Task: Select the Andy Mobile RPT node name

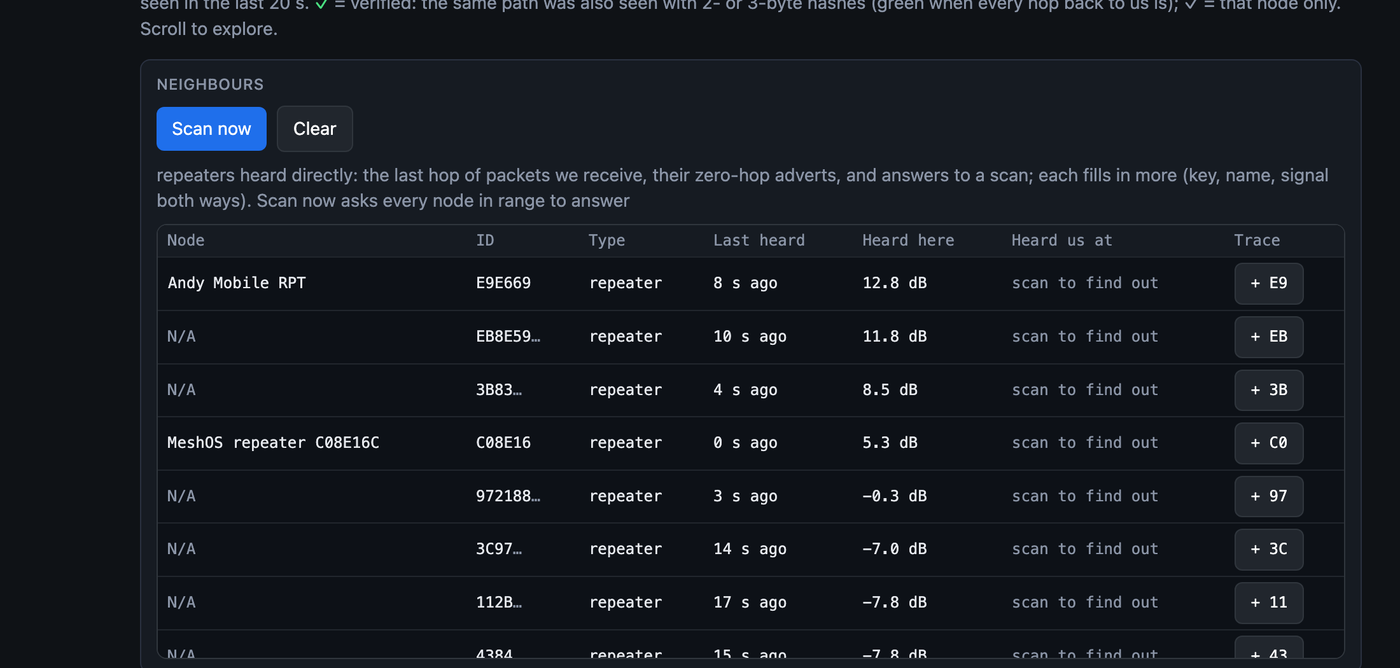Action: pos(236,283)
